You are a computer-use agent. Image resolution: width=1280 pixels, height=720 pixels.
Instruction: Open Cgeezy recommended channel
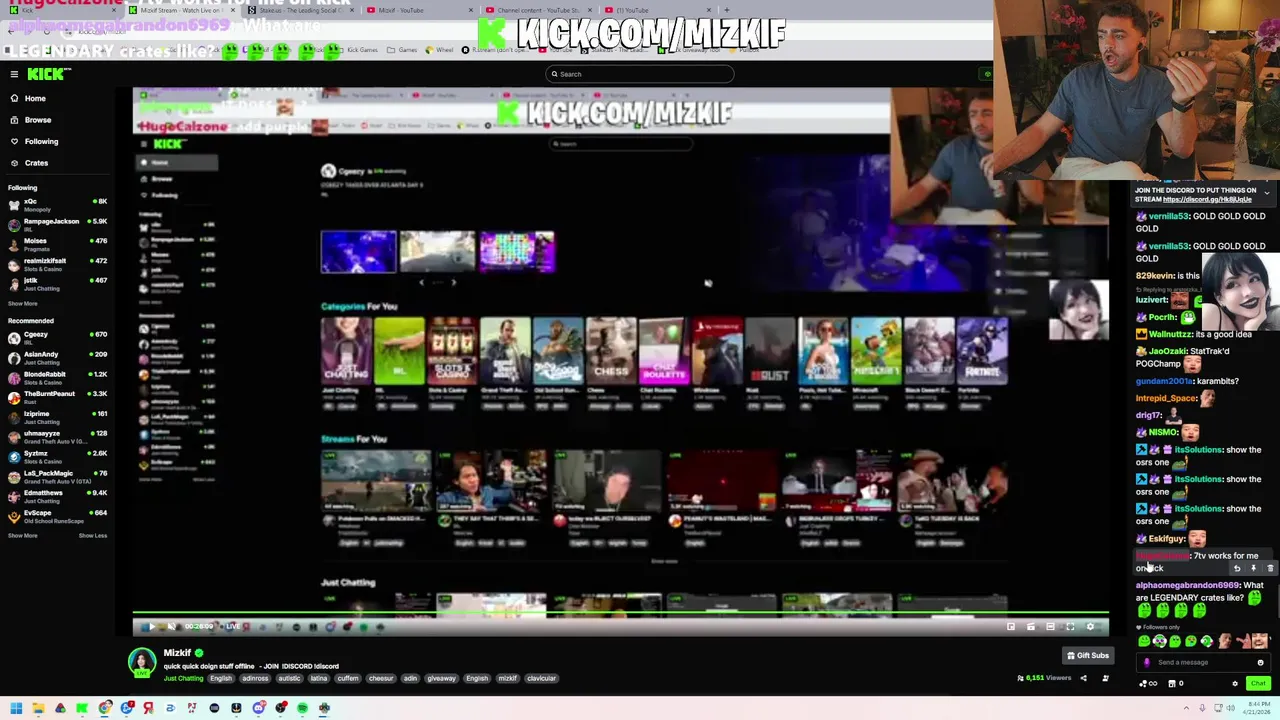[x=58, y=336]
